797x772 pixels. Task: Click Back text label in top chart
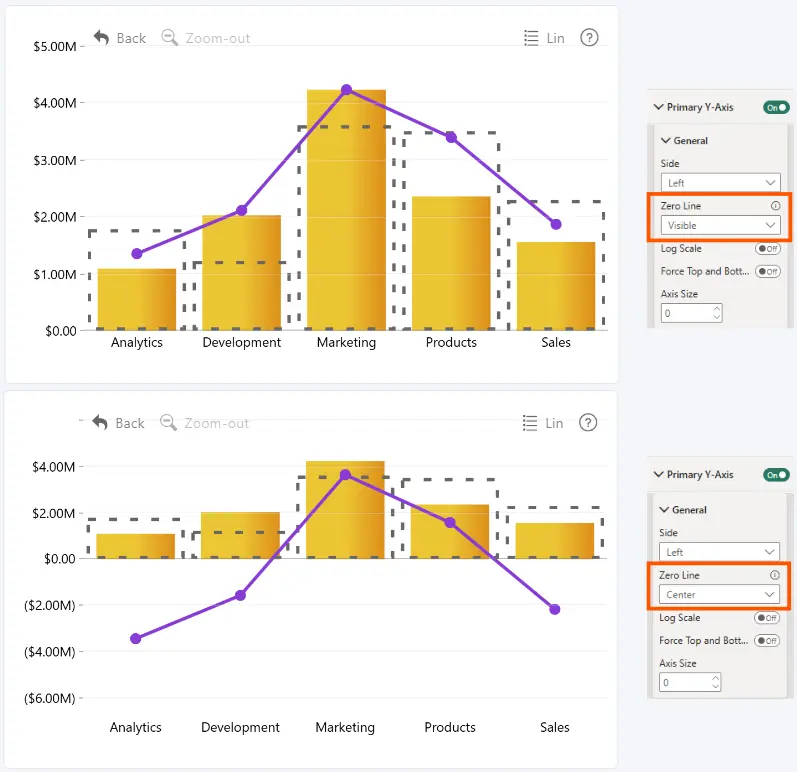coord(131,38)
